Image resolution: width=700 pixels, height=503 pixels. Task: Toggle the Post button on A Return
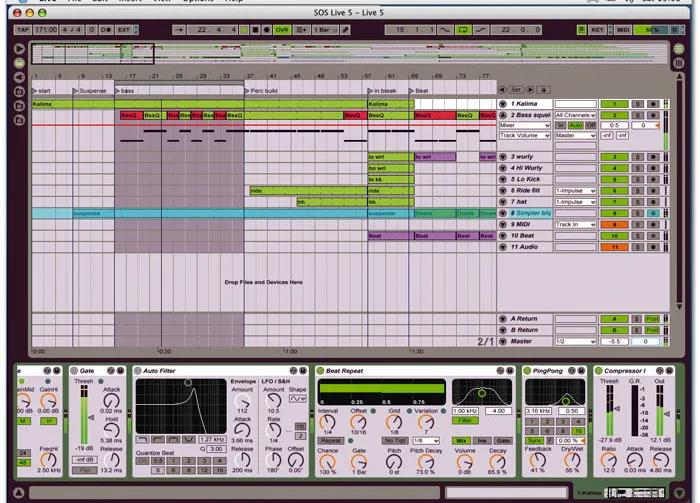pos(652,319)
